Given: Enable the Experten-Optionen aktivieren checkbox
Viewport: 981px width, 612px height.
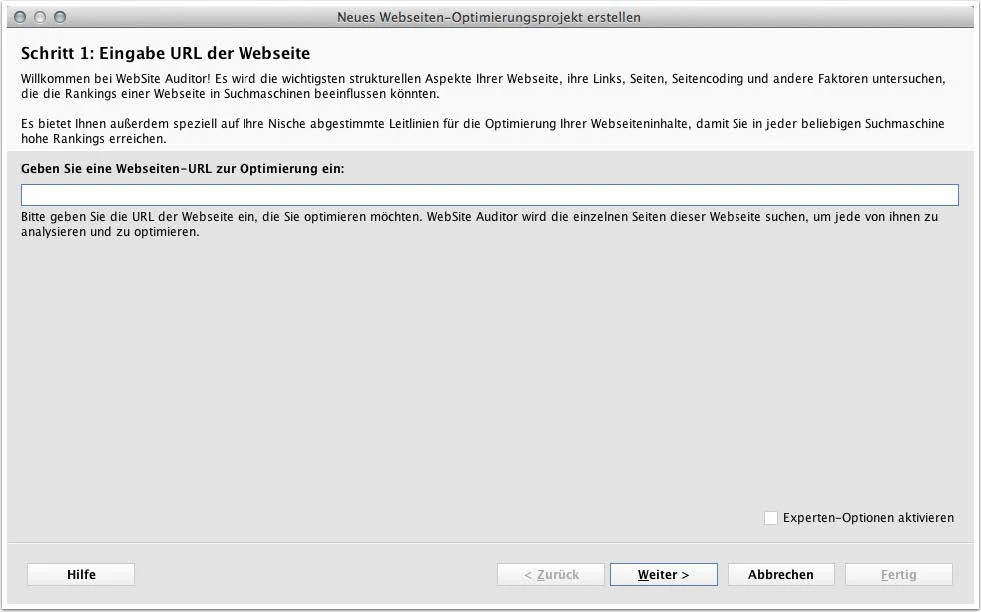Looking at the screenshot, I should (771, 518).
